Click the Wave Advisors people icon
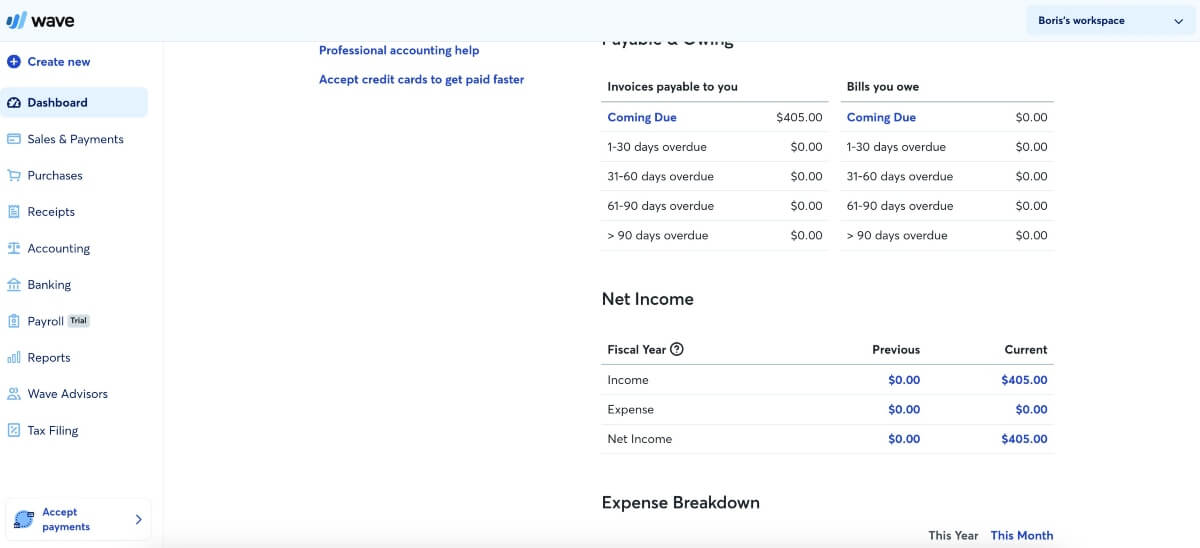This screenshot has width=1200, height=548. pos(13,394)
